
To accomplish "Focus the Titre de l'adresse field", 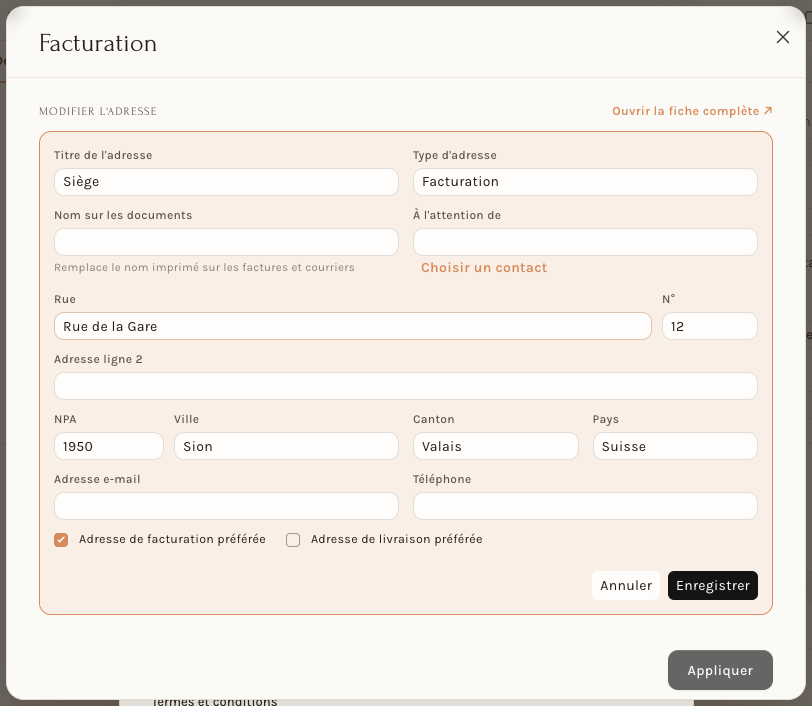I will click(226, 182).
